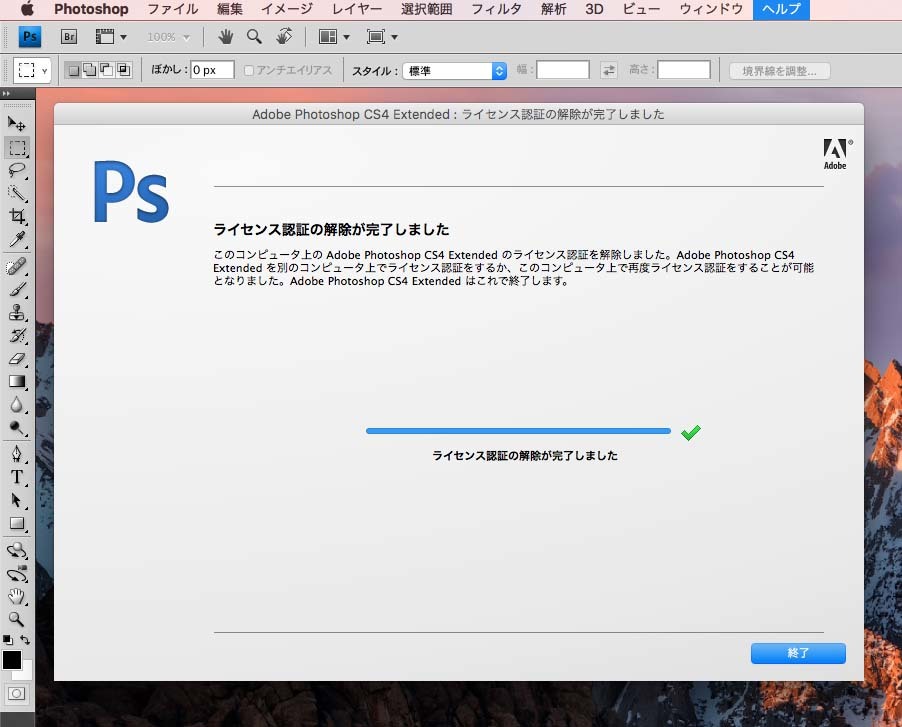This screenshot has height=727, width=902.
Task: Open the スタイル dropdown set to 標準
Action: [x=456, y=71]
